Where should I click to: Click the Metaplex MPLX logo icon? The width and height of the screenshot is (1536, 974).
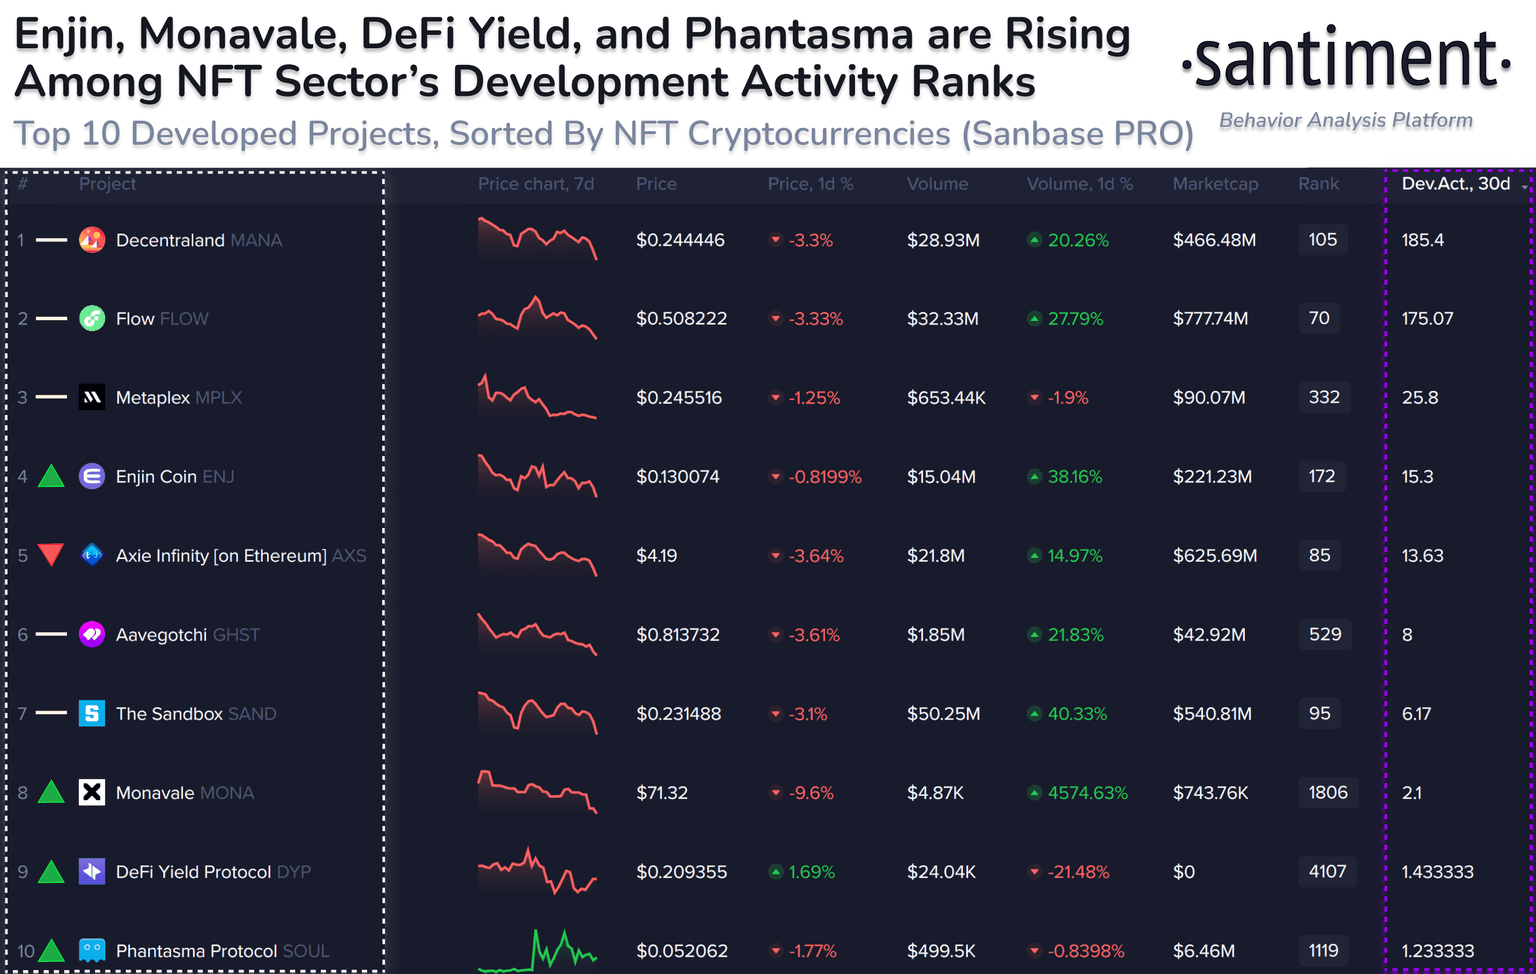92,398
